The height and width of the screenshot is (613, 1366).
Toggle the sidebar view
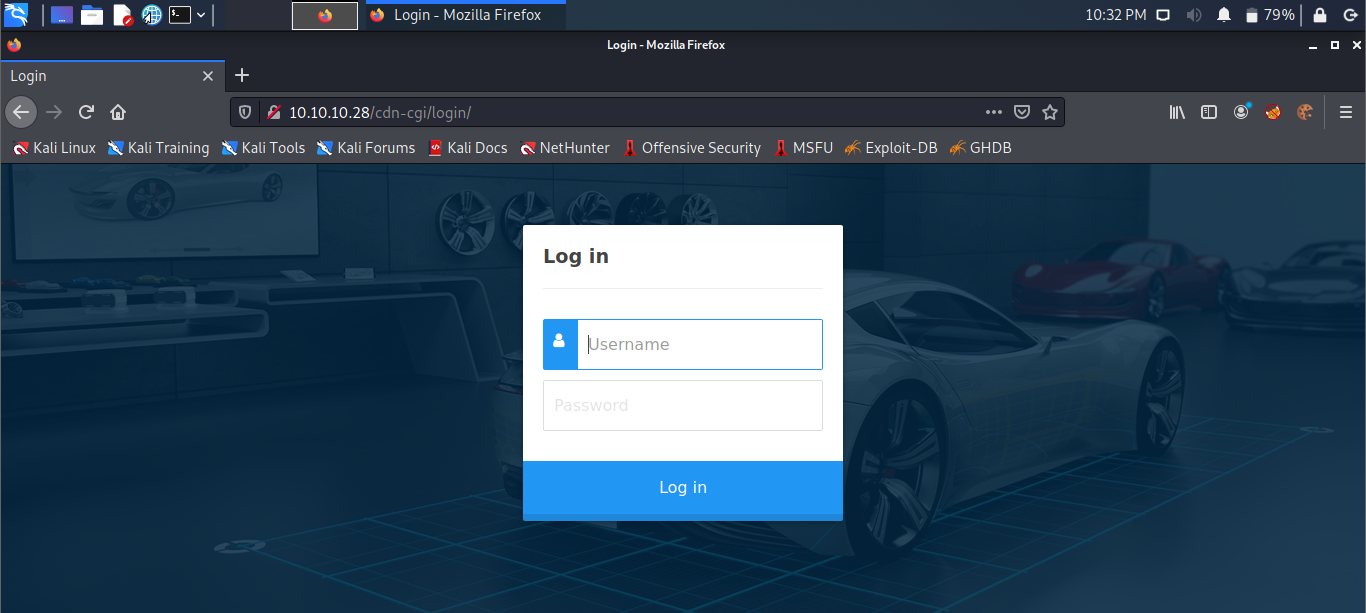coord(1209,112)
